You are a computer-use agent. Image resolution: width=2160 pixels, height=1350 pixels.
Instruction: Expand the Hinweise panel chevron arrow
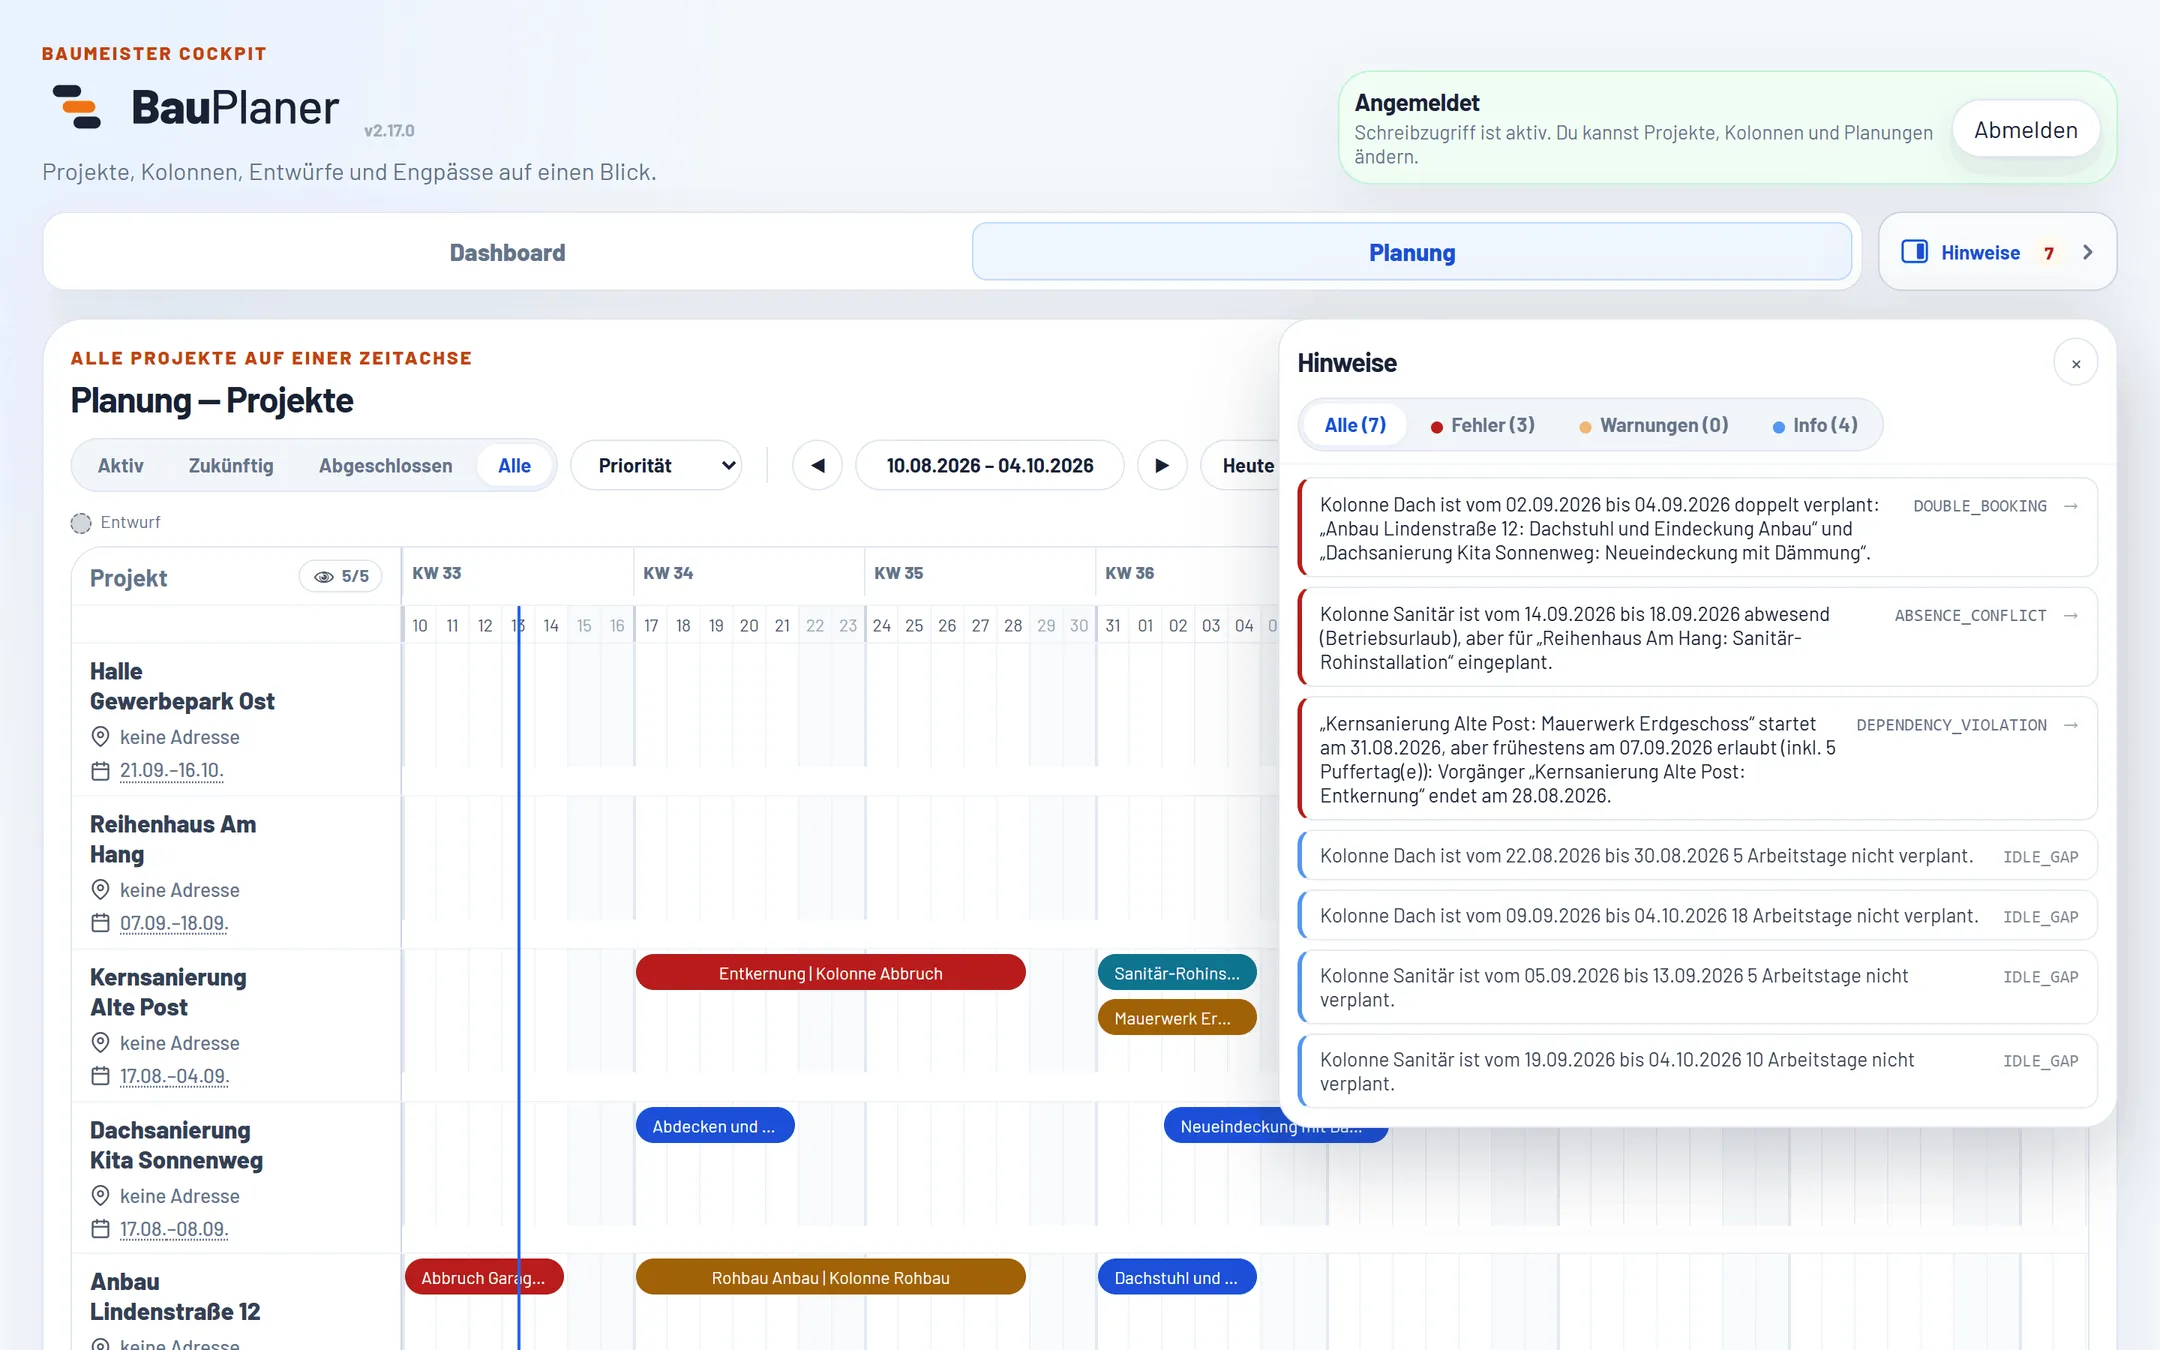2088,252
